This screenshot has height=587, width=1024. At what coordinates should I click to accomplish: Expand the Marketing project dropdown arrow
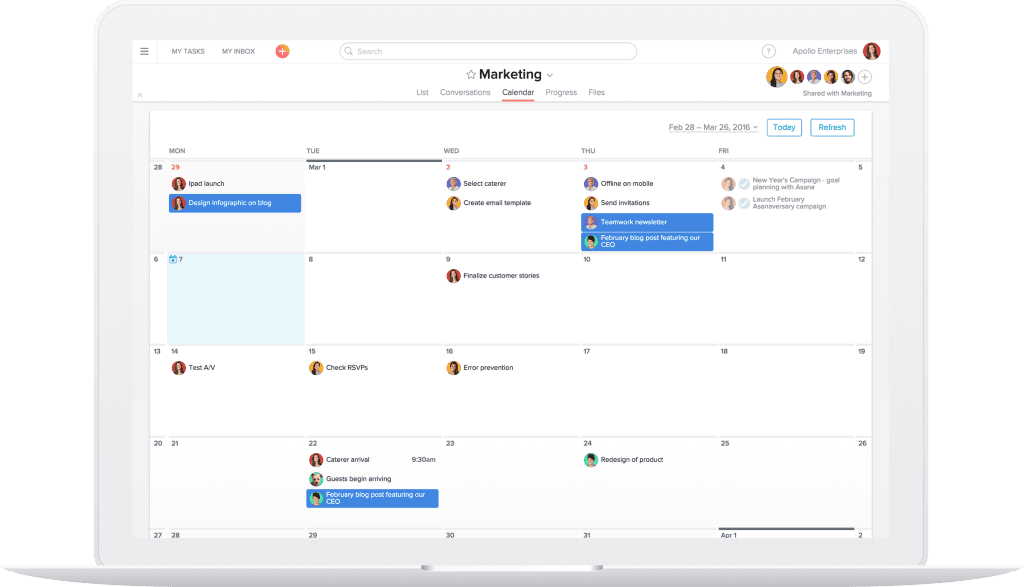tap(550, 76)
